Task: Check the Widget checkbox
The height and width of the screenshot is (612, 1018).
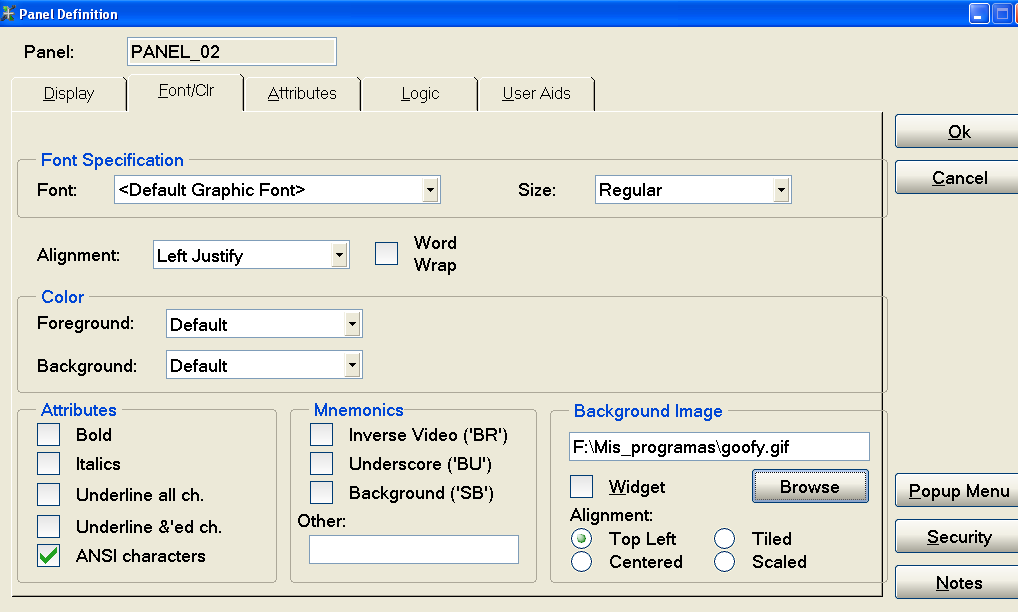Action: [x=582, y=487]
